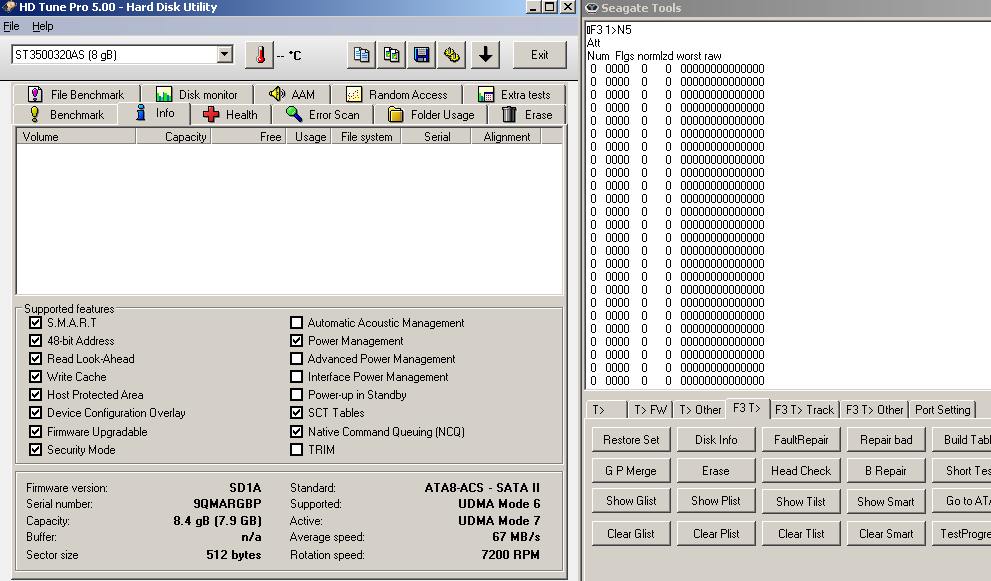Switch to the Extra tests tab
This screenshot has height=581, width=991.
[514, 94]
